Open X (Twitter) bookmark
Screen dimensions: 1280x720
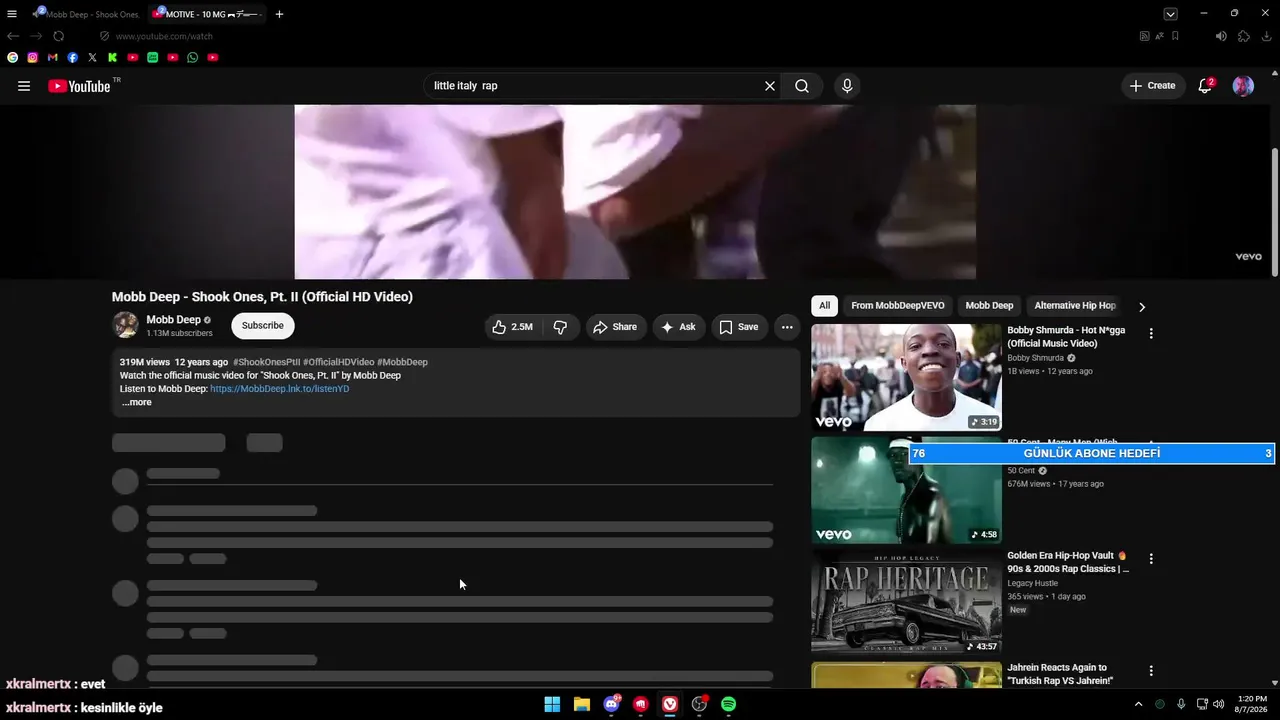[x=93, y=58]
